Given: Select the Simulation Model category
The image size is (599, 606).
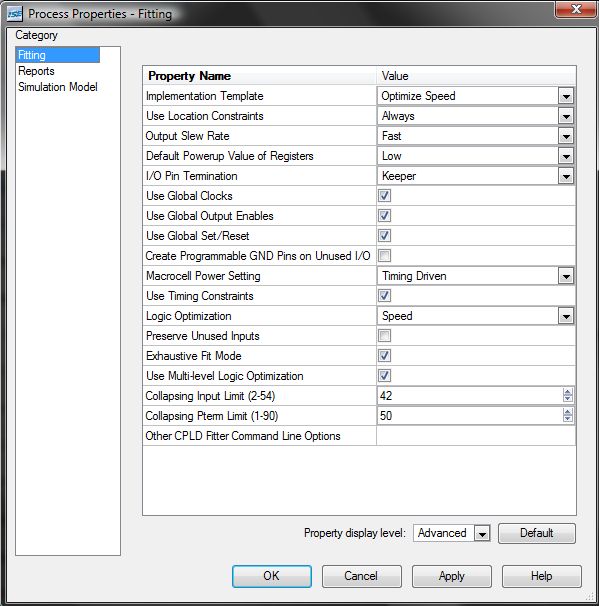Looking at the screenshot, I should click(x=58, y=87).
